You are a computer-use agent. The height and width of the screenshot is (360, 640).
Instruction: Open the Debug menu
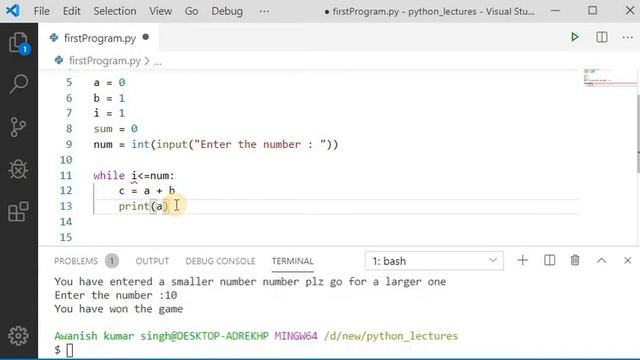pyautogui.click(x=227, y=11)
